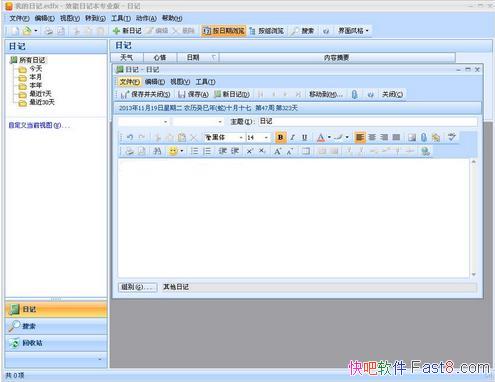The width and height of the screenshot is (495, 382).
Task: Click the green plus 新日记 button in main toolbar
Action: (127, 31)
